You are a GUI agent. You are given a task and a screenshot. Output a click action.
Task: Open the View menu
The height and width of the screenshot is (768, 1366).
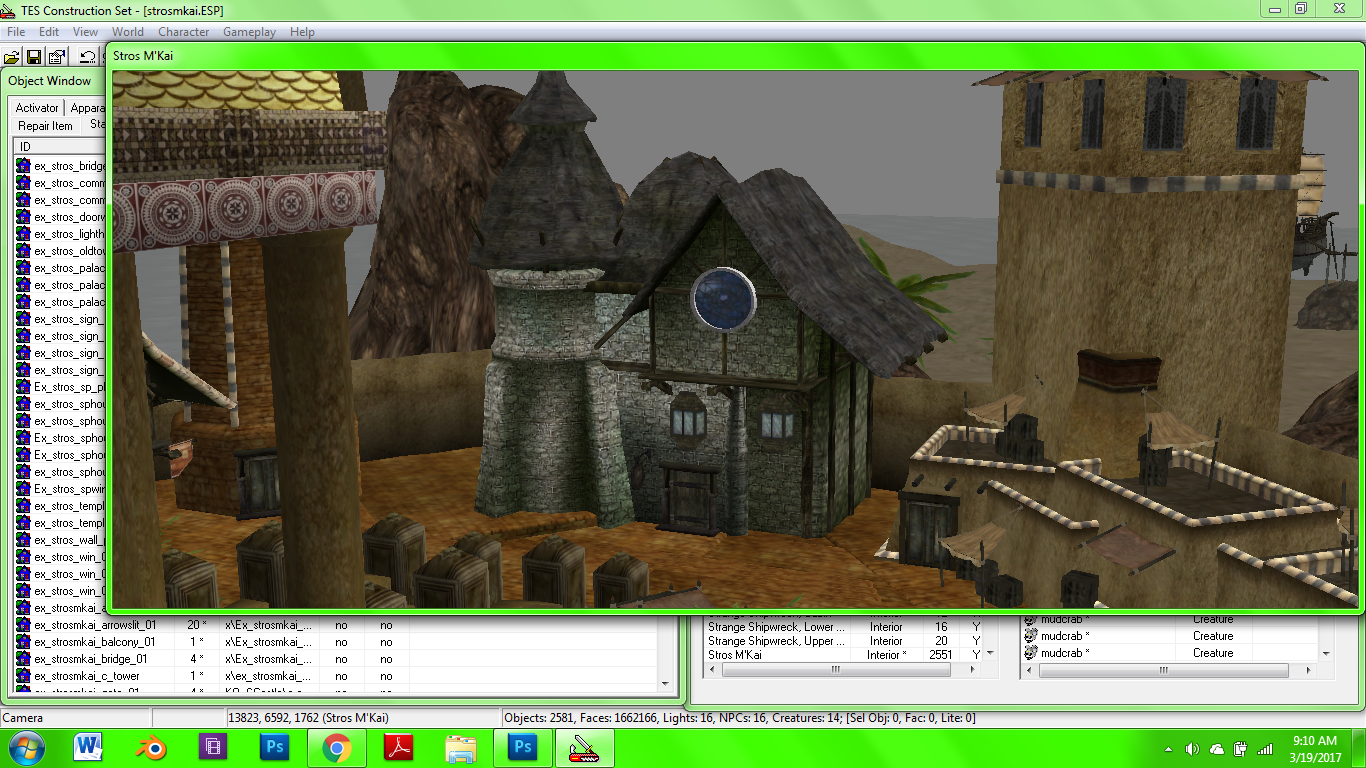(x=85, y=32)
